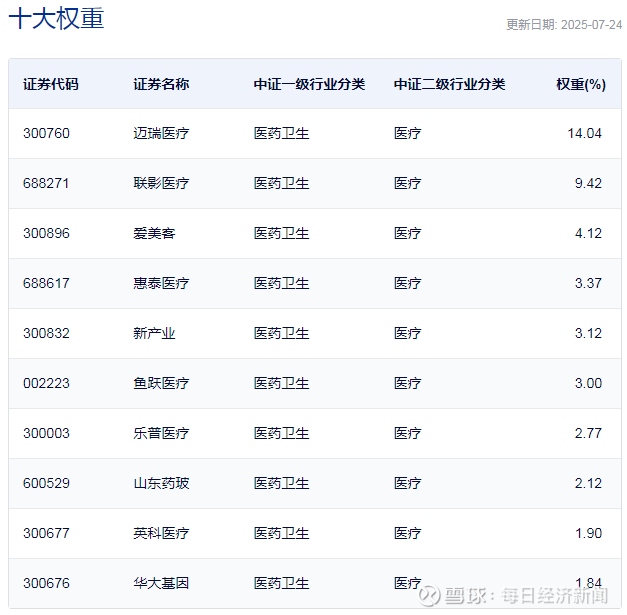Click the weight value 1.90
Screen dimensions: 627x615
click(x=588, y=533)
